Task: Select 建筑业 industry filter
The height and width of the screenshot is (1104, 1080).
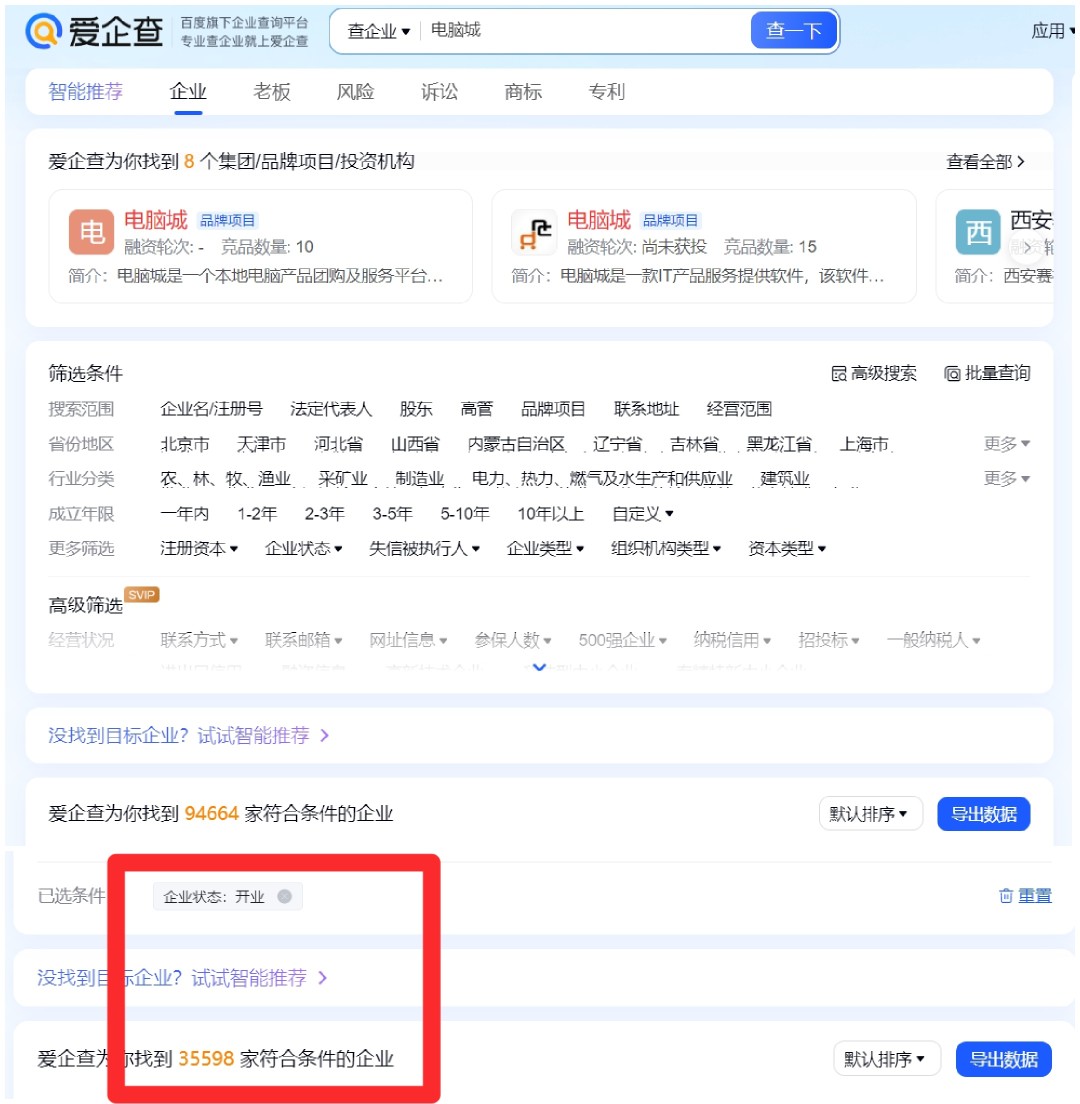Action: pos(785,479)
